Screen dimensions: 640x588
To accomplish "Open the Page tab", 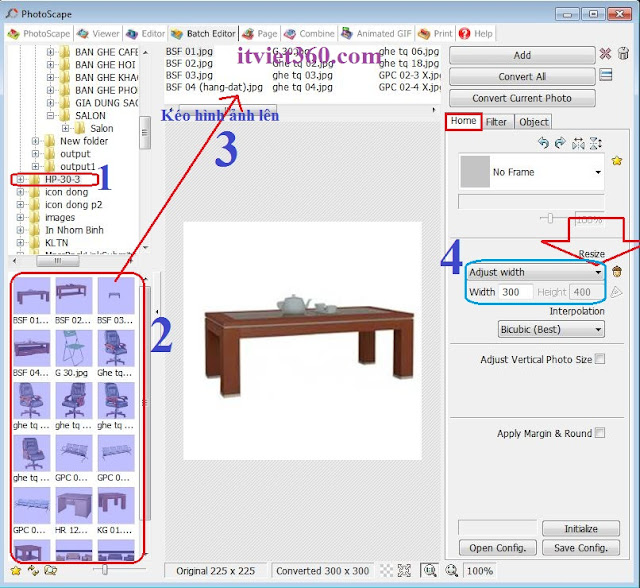I will click(x=260, y=34).
